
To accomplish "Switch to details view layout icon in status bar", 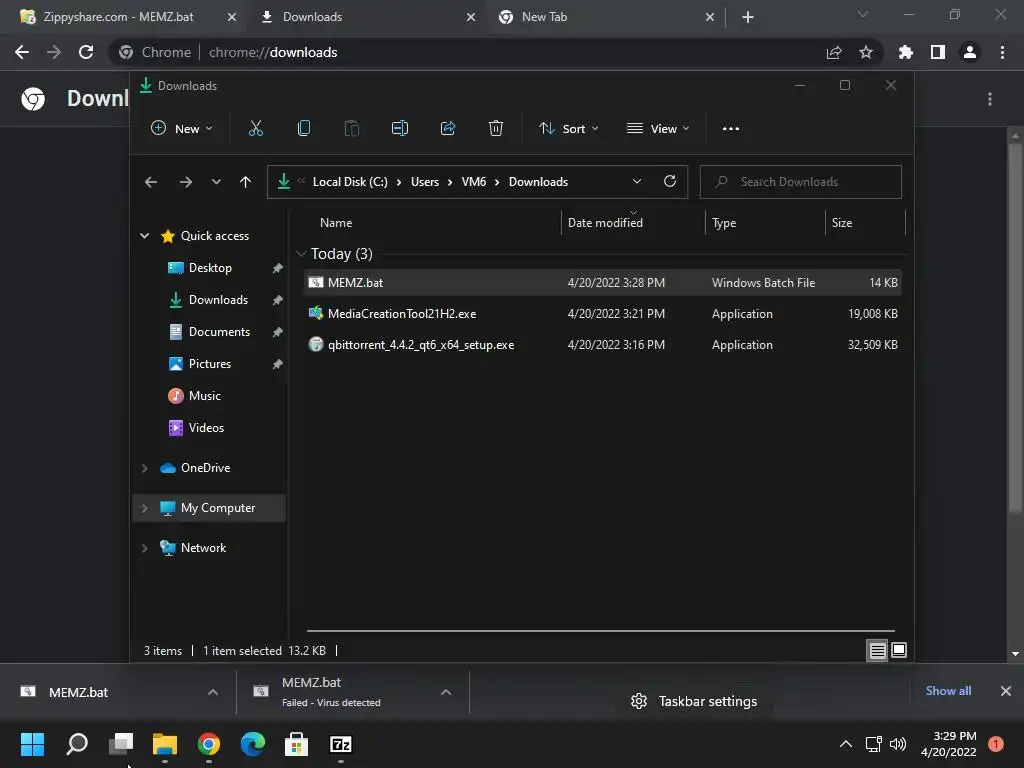I will tap(877, 650).
